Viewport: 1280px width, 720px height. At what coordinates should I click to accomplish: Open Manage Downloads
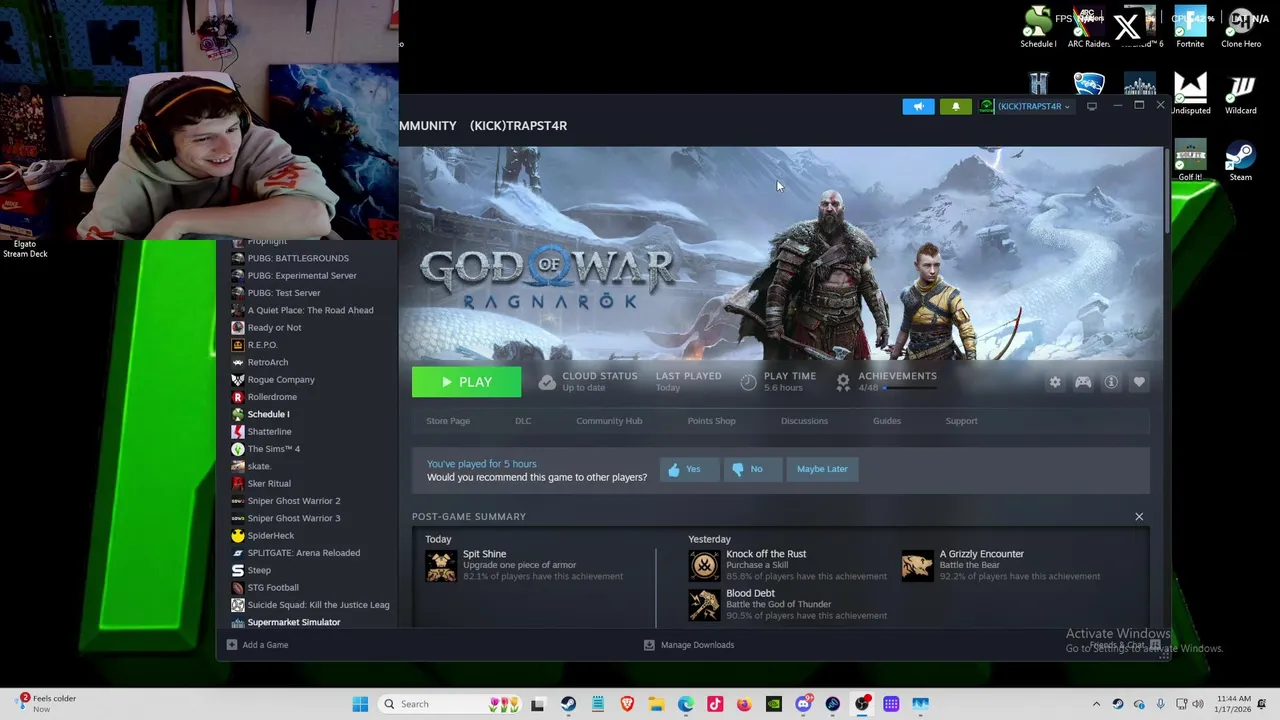[x=689, y=645]
